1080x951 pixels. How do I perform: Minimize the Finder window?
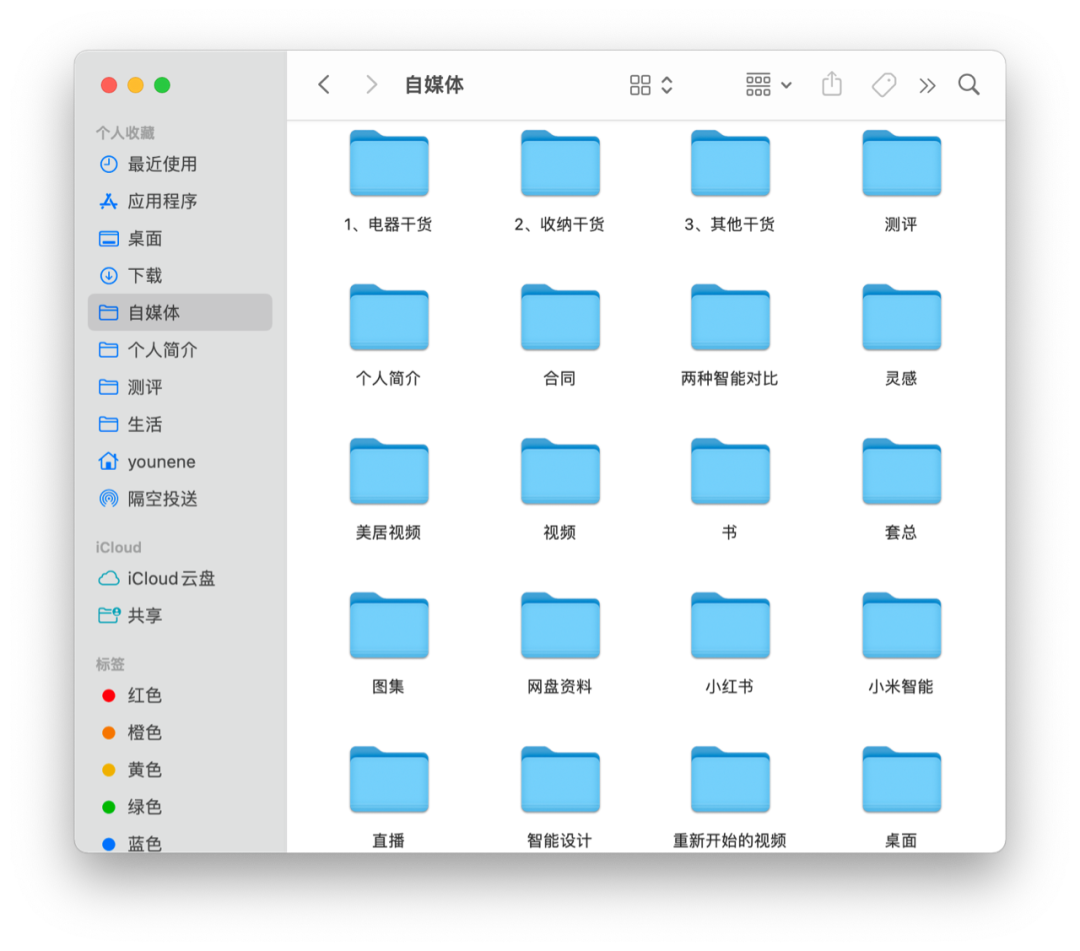coord(136,85)
